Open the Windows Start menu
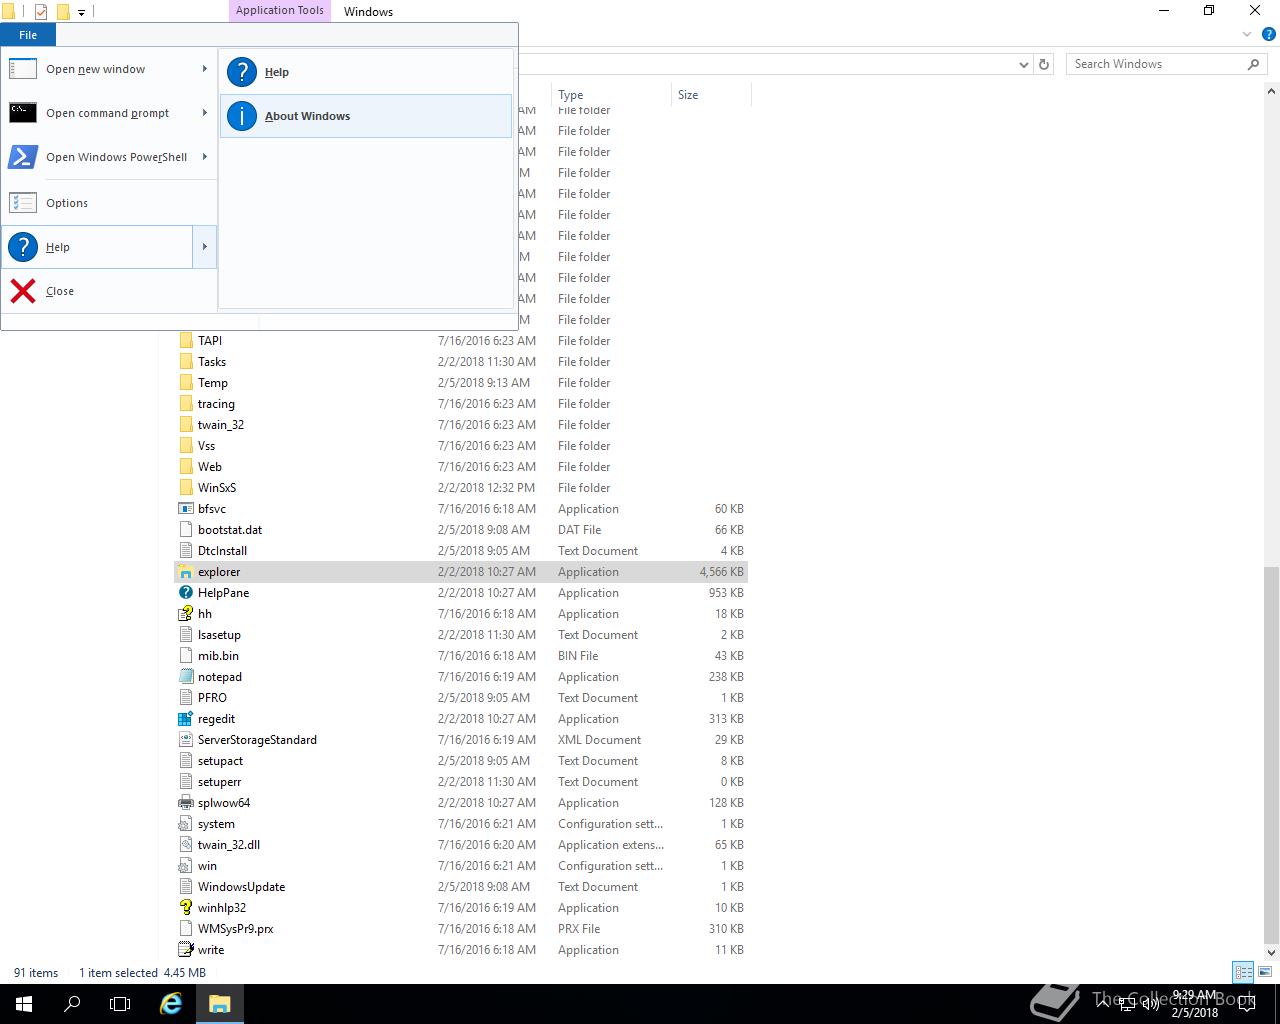The height and width of the screenshot is (1024, 1280). point(24,1004)
